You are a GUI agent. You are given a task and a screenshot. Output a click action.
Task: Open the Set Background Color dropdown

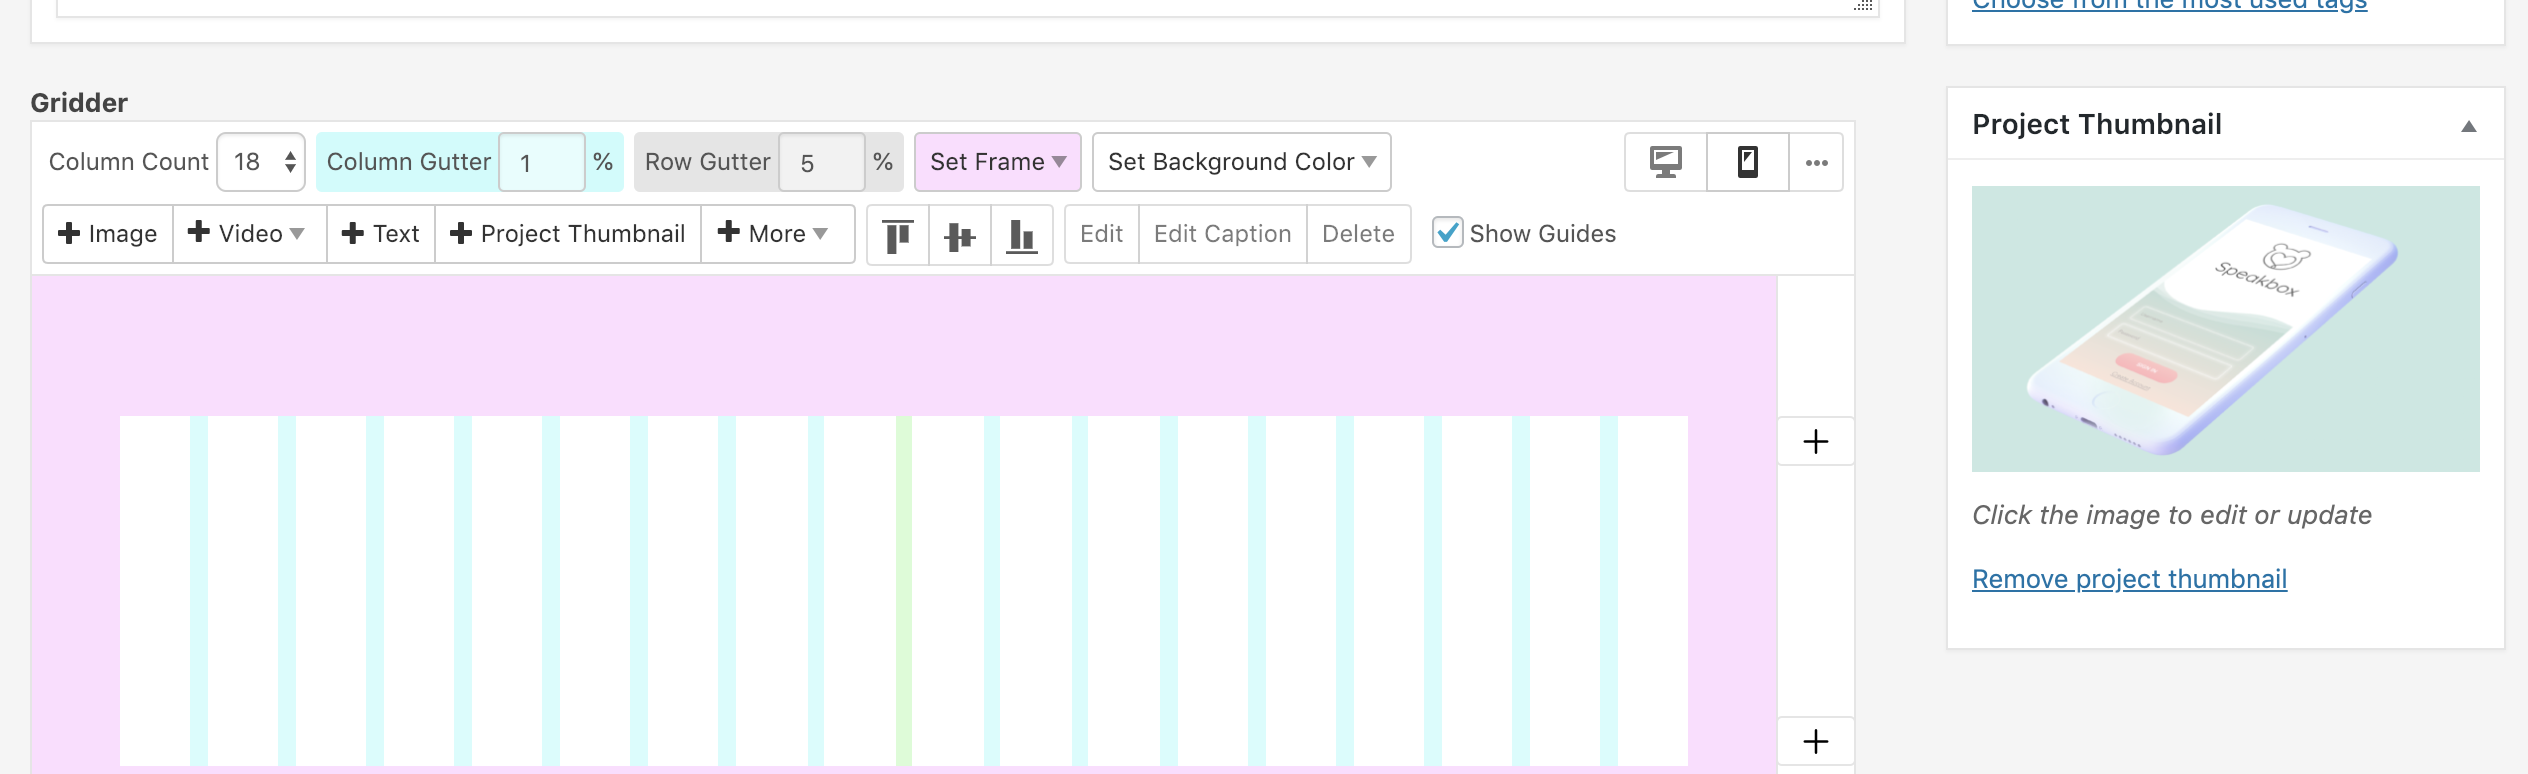point(1241,162)
